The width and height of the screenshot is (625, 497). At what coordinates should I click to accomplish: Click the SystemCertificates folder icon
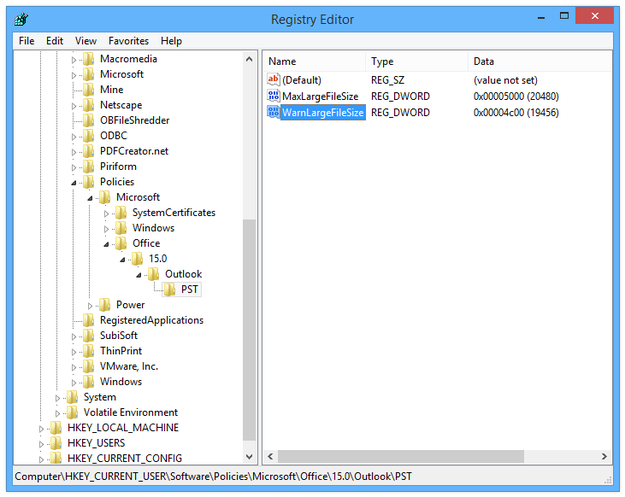121,213
